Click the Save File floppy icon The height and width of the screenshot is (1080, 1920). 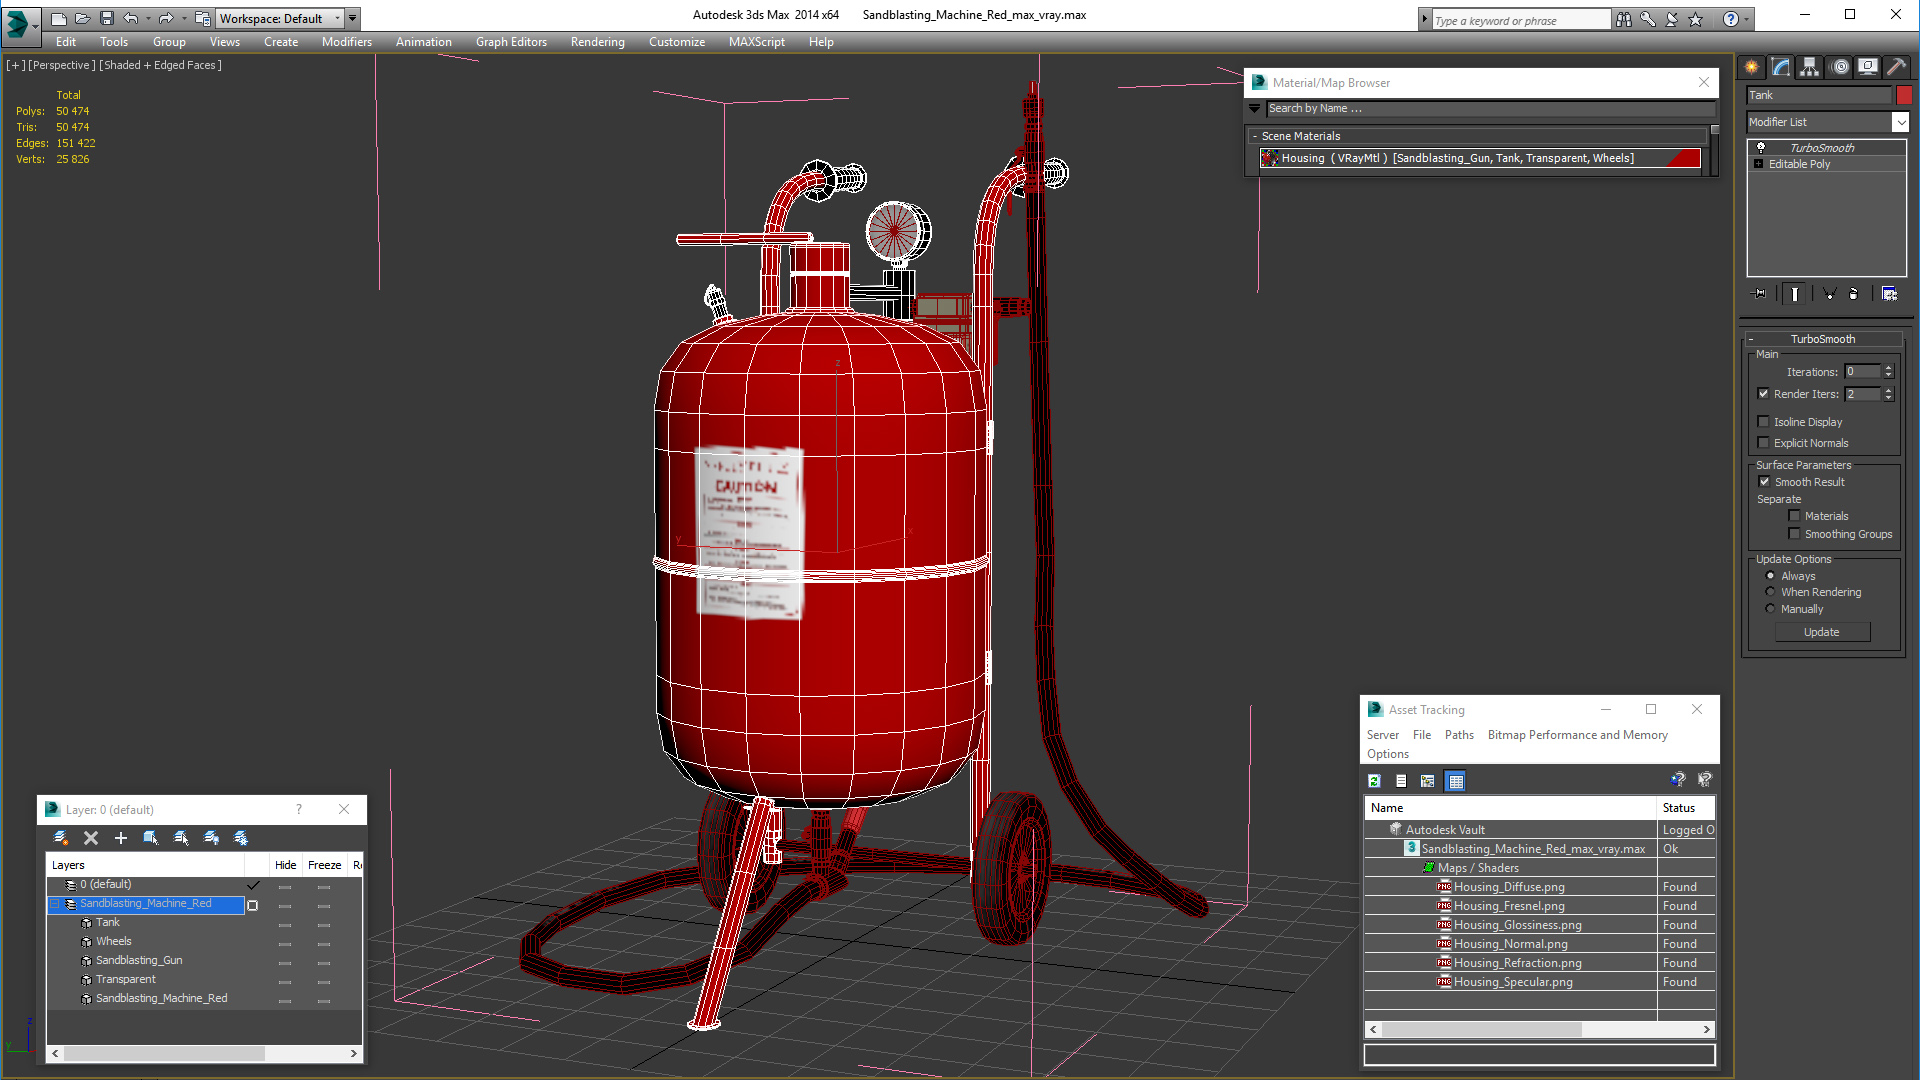107,18
